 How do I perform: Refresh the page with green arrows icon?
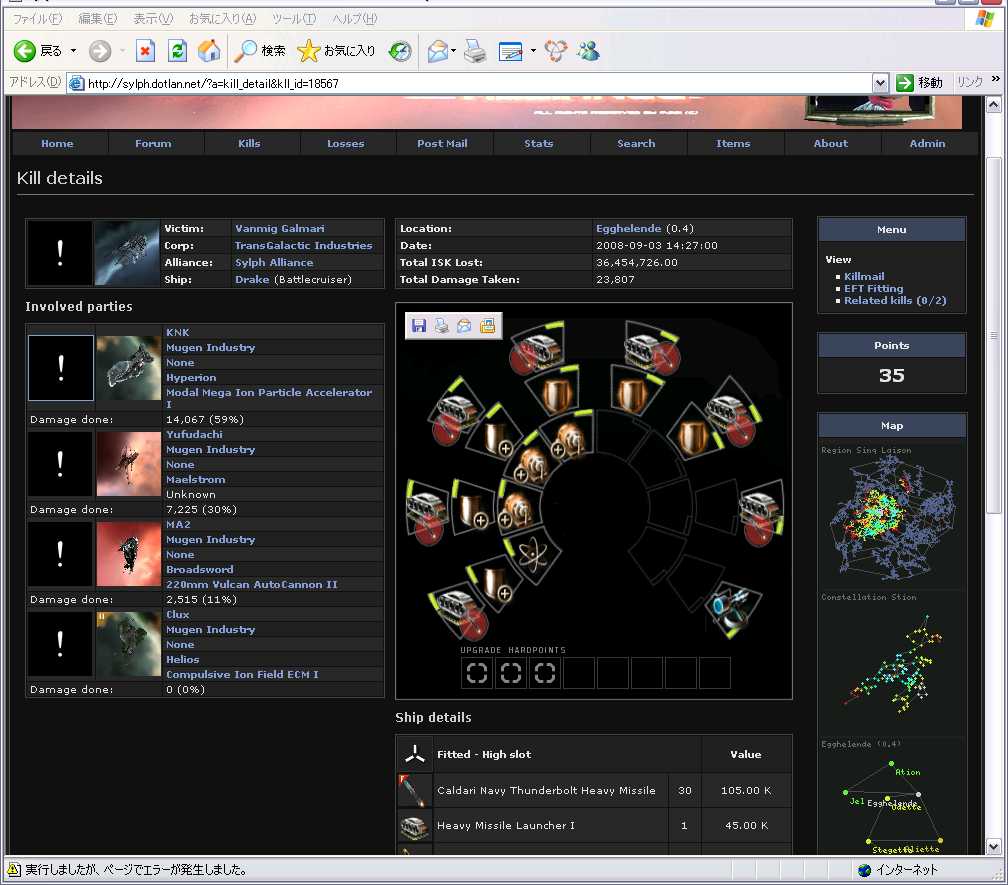177,51
